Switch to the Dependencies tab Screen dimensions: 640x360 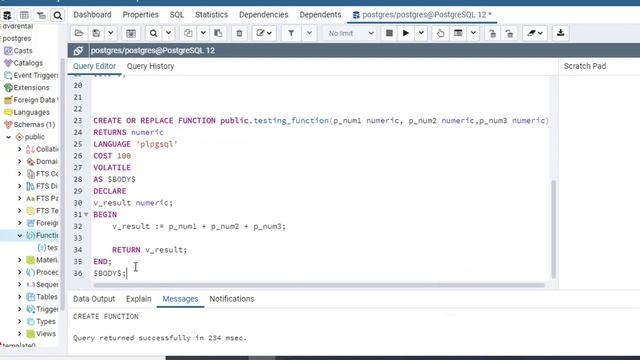pos(264,15)
